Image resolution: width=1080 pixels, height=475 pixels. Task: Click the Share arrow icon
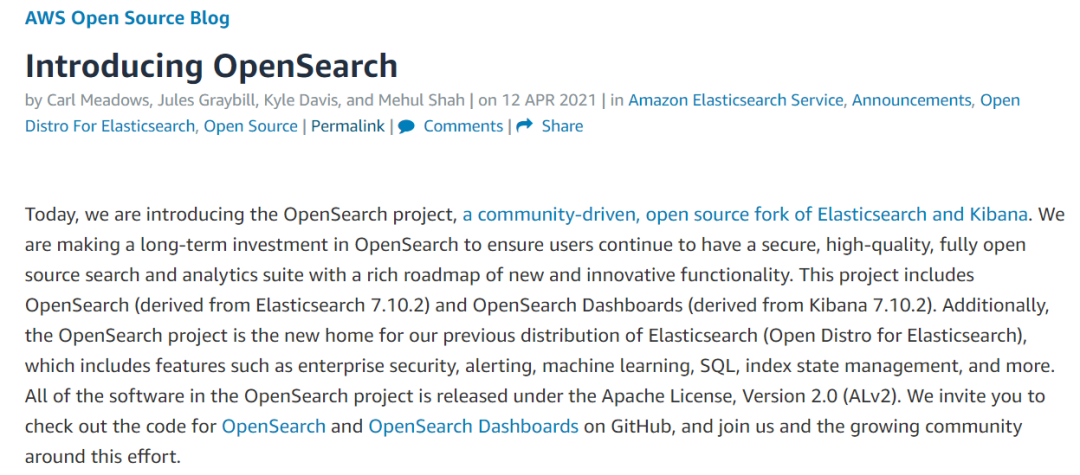click(x=524, y=126)
